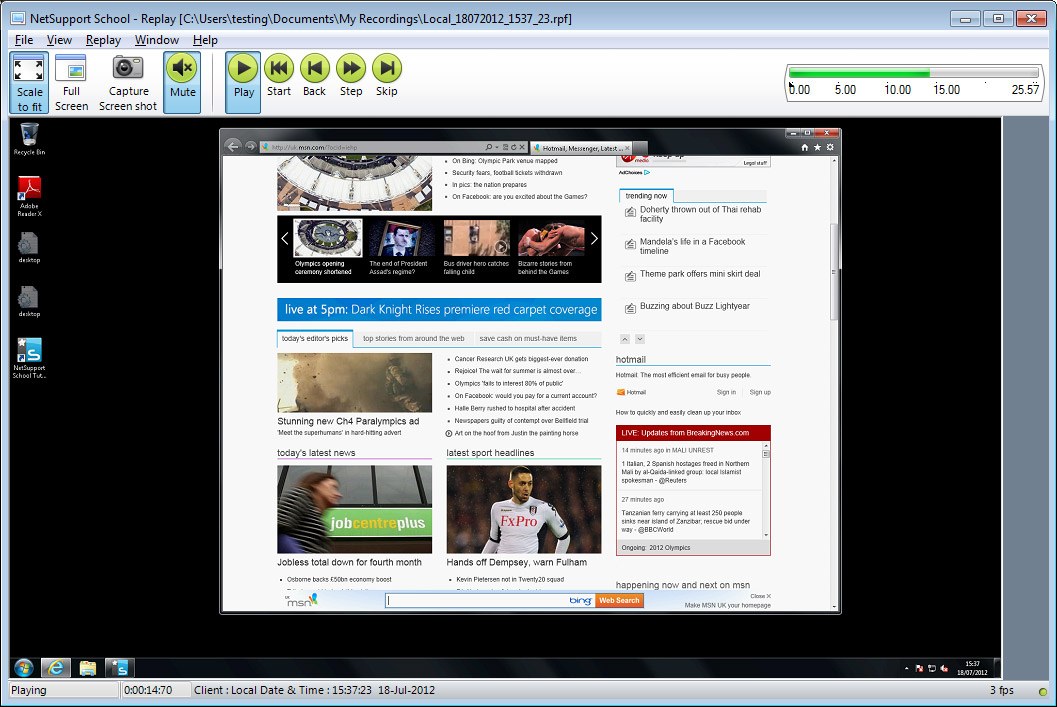The image size is (1057, 707).
Task: Collapse the hotmail section with the up chevron
Action: click(x=625, y=339)
